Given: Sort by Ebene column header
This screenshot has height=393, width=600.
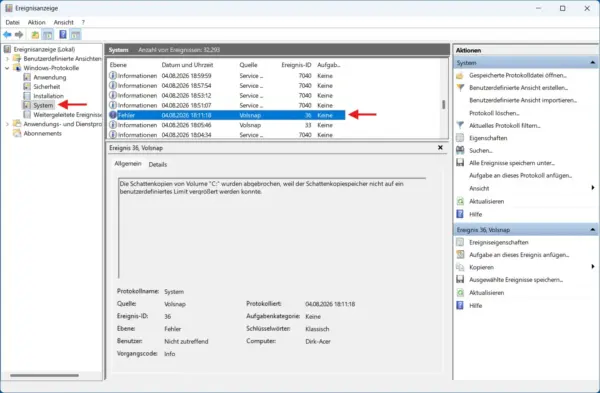Looking at the screenshot, I should [x=118, y=65].
